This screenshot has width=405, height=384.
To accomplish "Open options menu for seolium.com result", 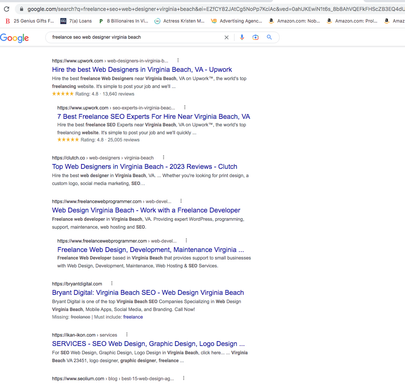I will point(184,378).
